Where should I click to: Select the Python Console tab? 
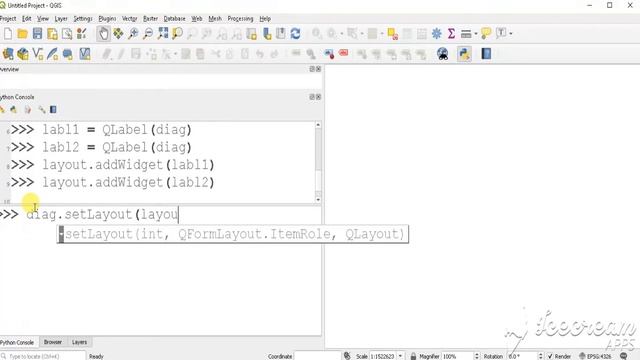point(17,342)
